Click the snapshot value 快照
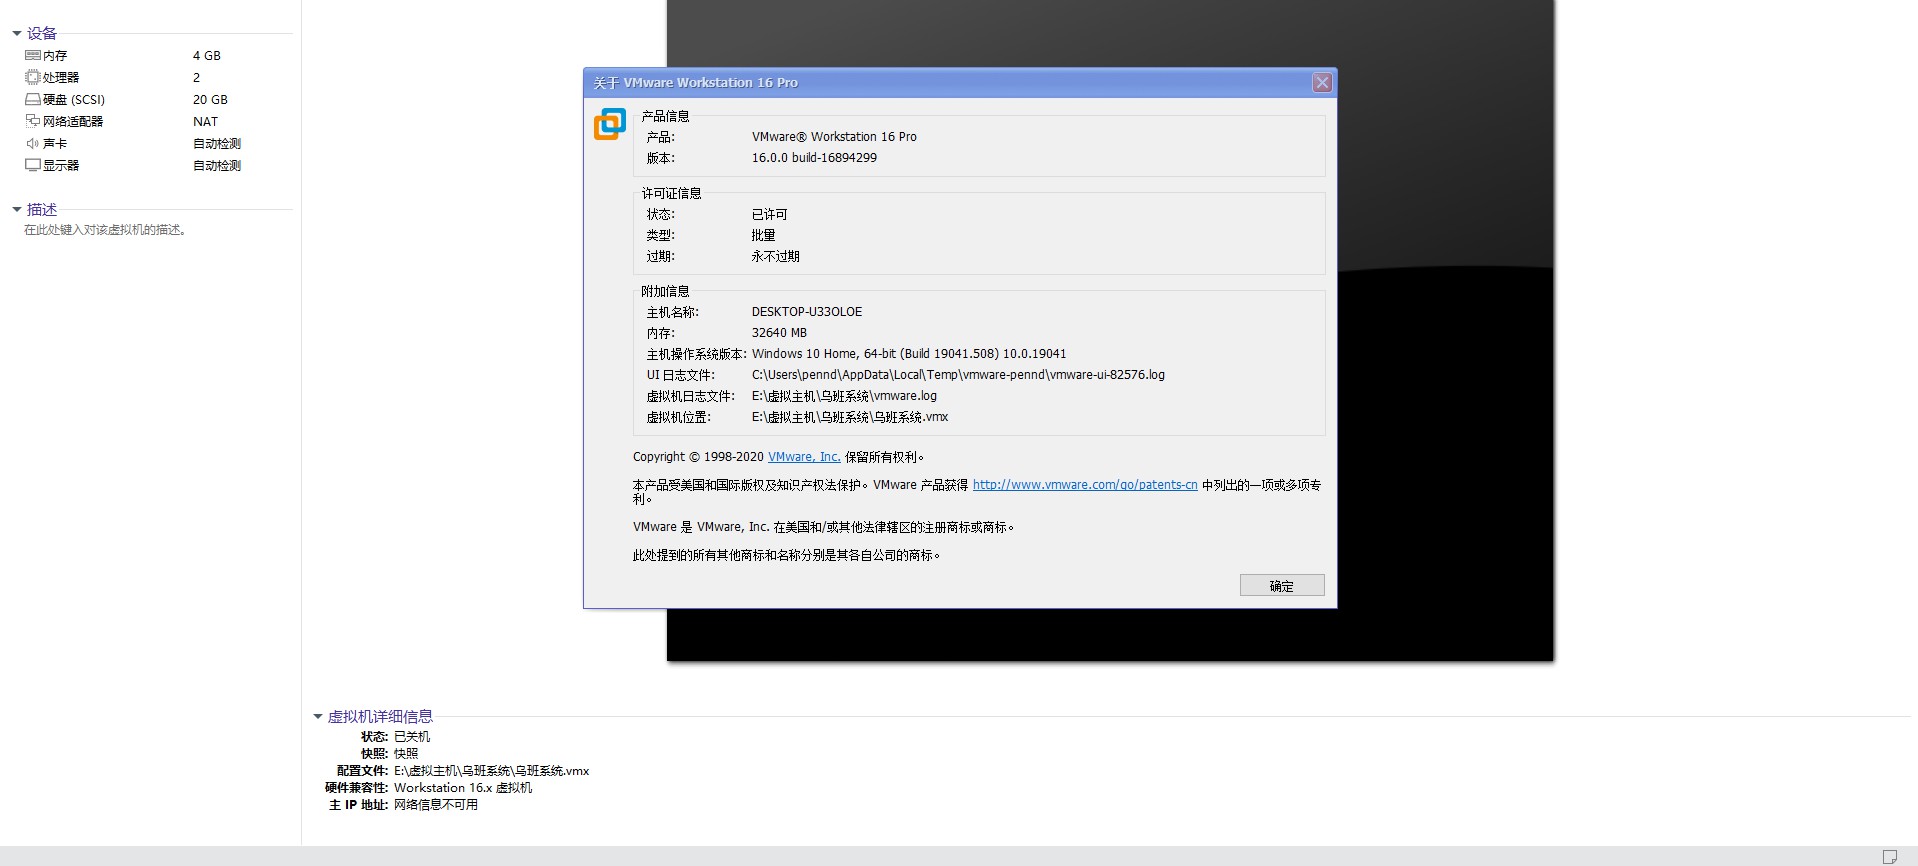Screen dimensions: 1918x866 (406, 754)
